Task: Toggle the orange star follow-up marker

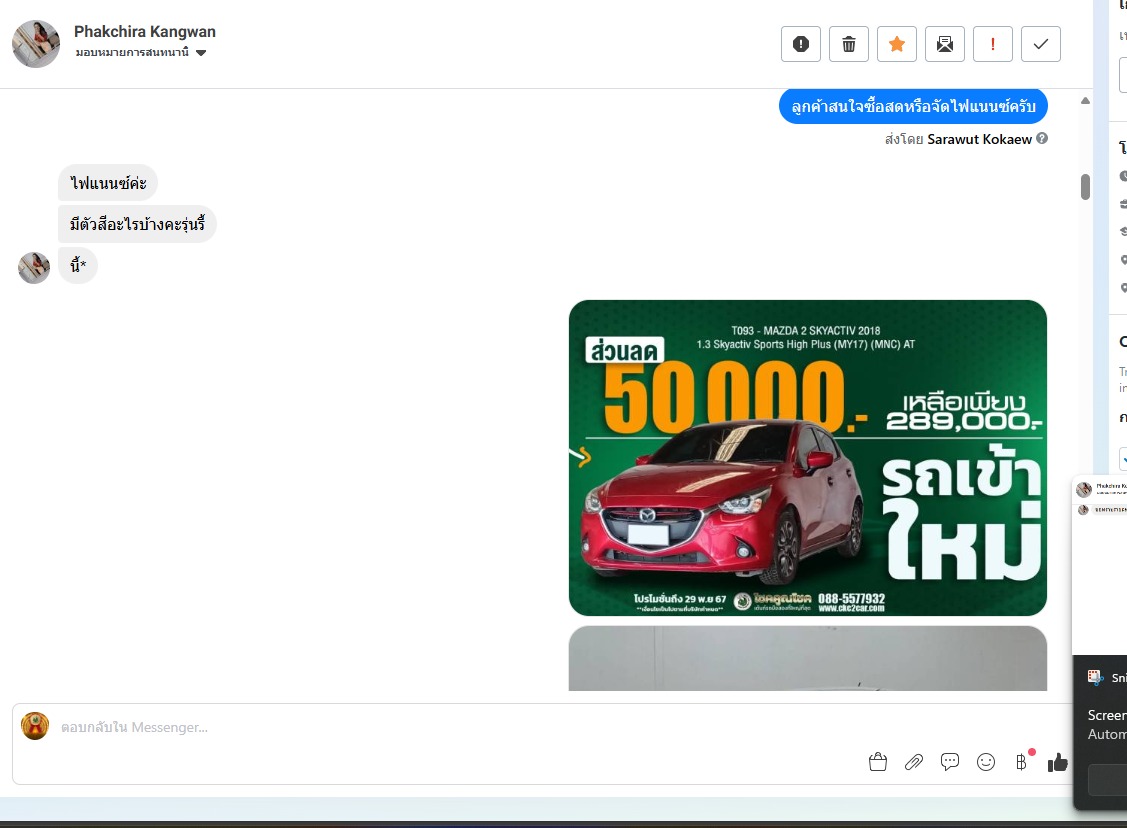Action: pyautogui.click(x=897, y=45)
